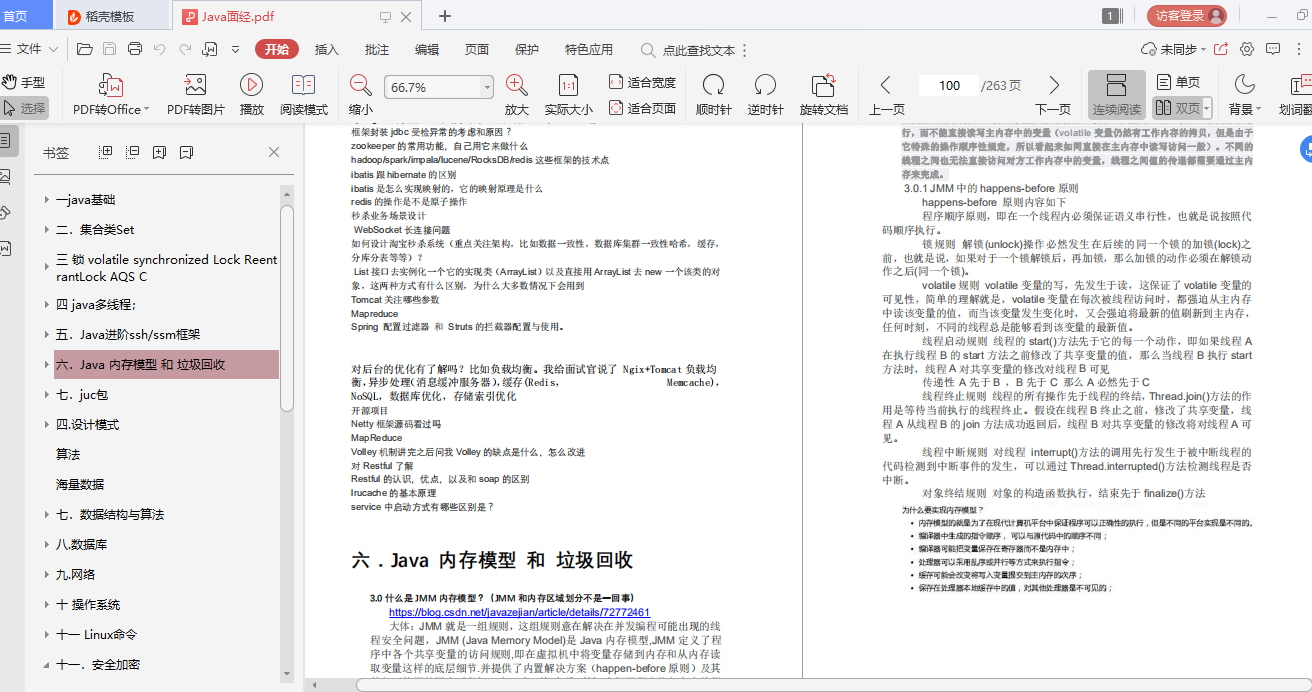1312x692 pixels.
Task: Click add bookmark icon
Action: click(x=160, y=152)
